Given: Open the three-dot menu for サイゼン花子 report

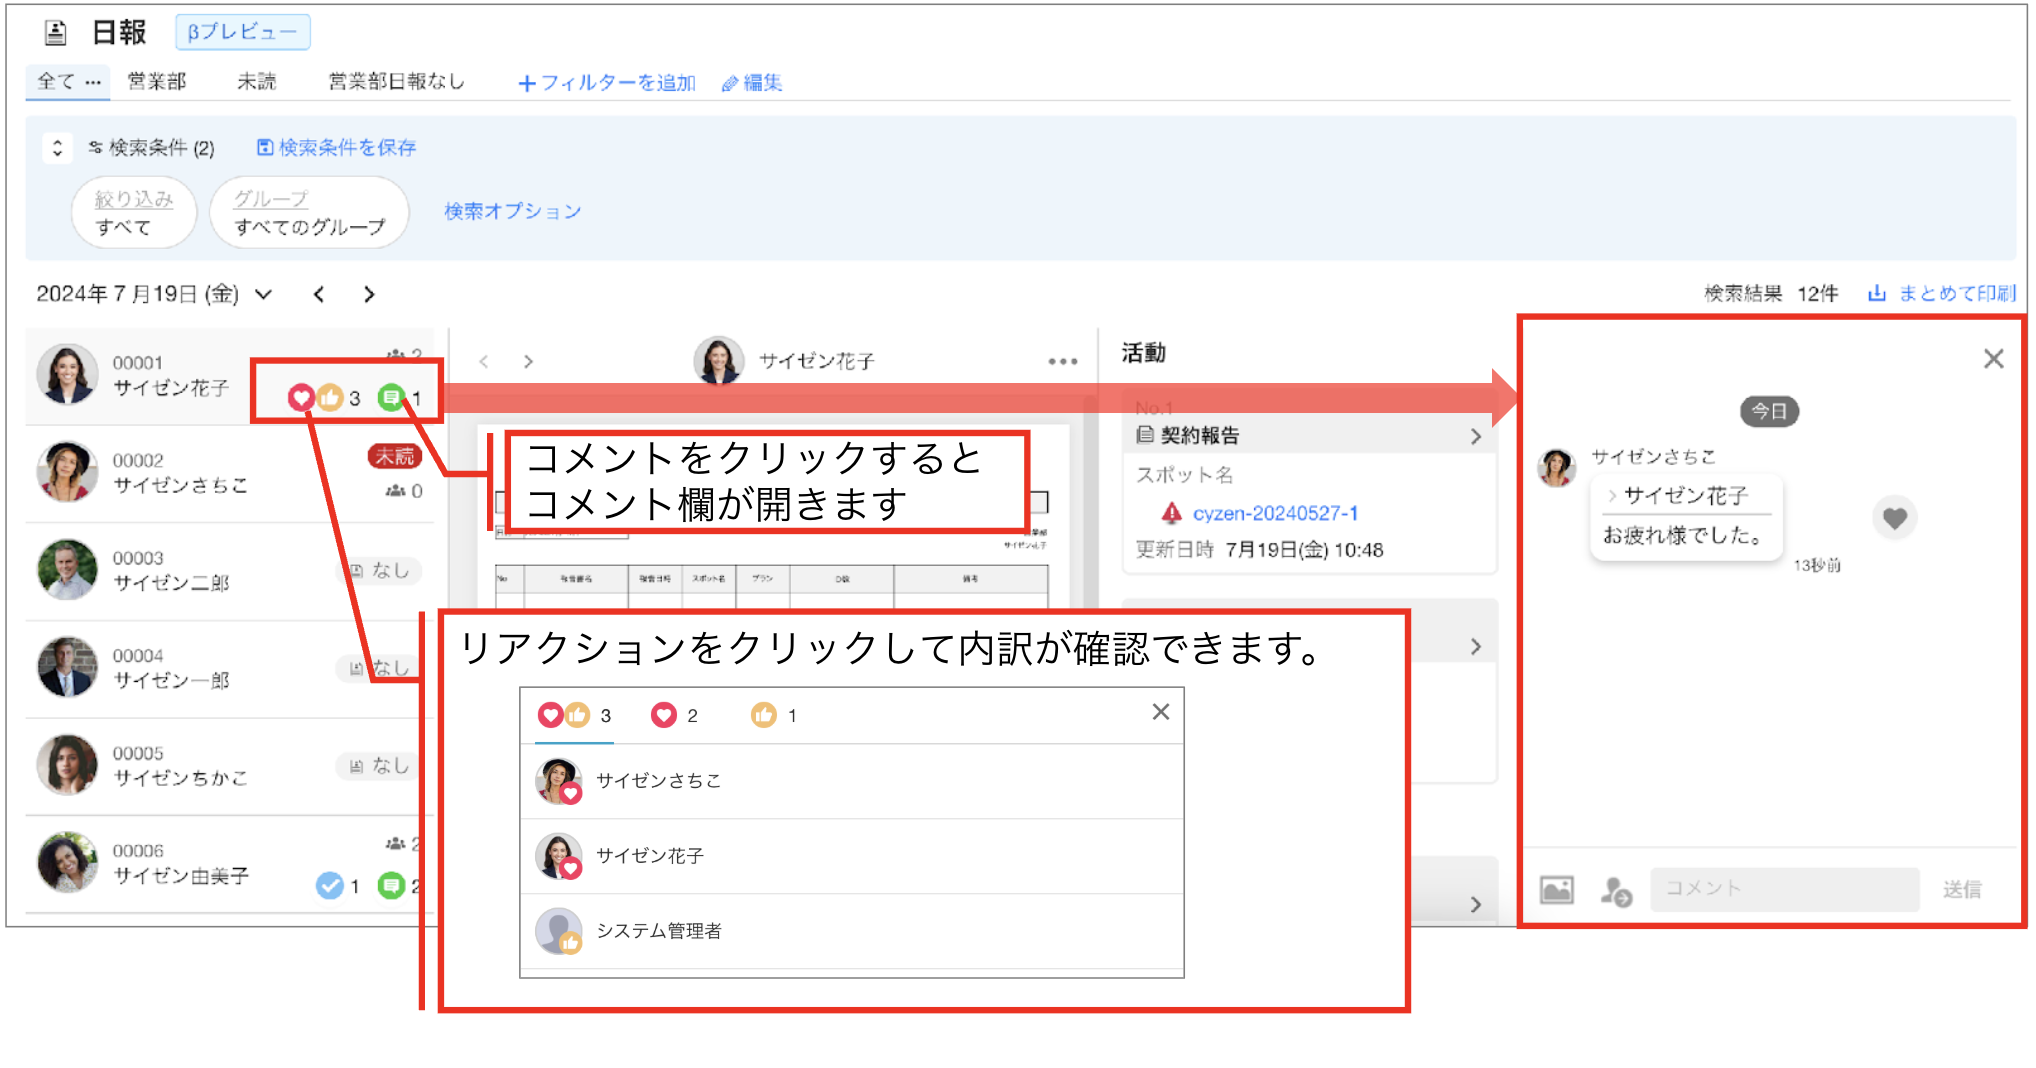Looking at the screenshot, I should point(1062,362).
